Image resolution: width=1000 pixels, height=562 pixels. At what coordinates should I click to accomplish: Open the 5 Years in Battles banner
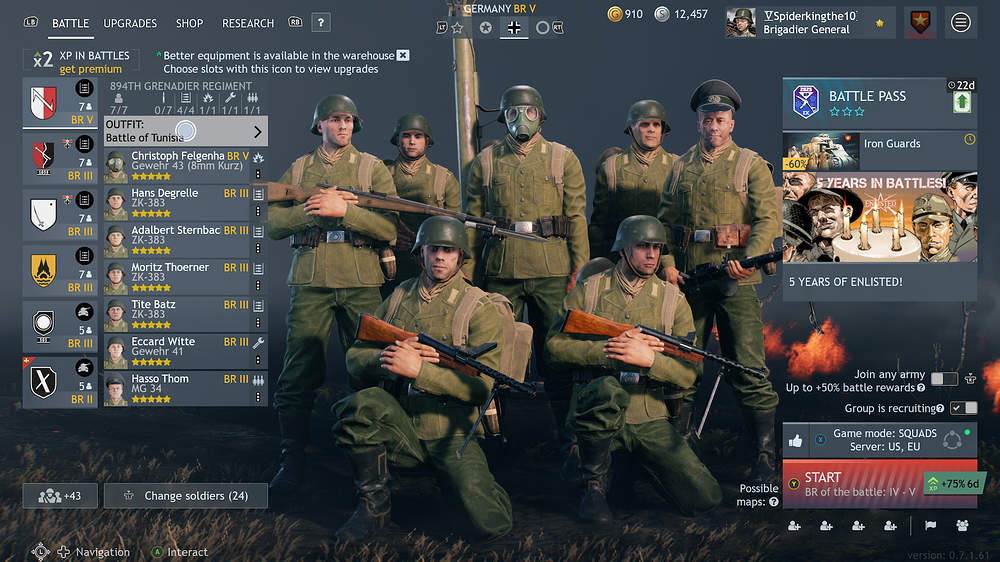(x=879, y=217)
